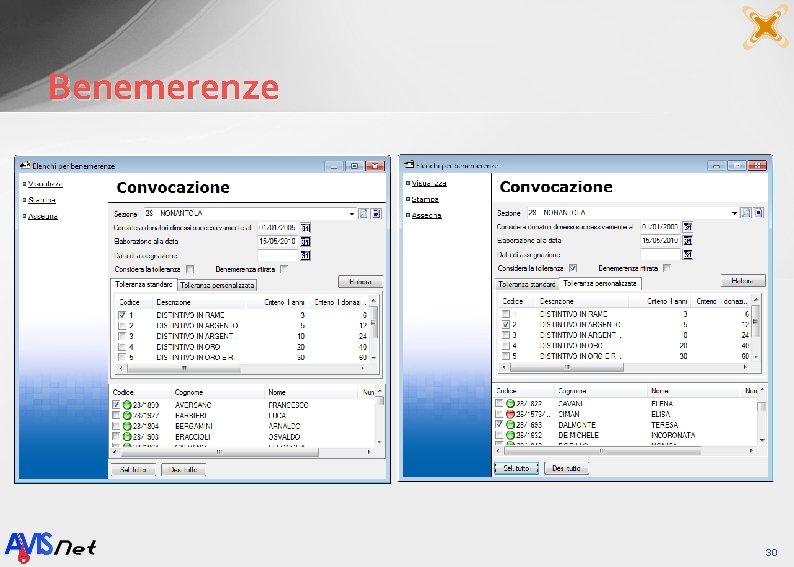Click green status icon of DE MICHELE row

point(510,435)
